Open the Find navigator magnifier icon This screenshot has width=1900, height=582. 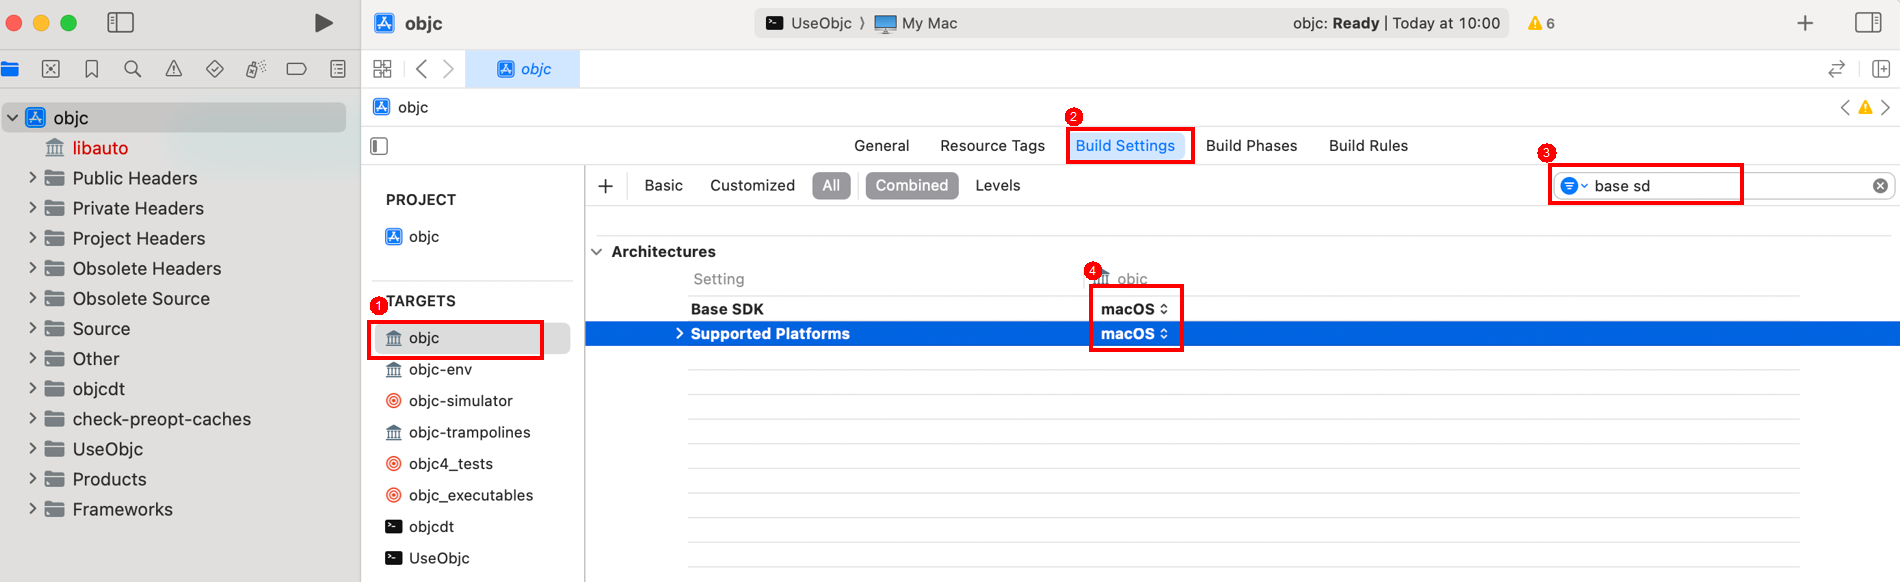pyautogui.click(x=132, y=69)
